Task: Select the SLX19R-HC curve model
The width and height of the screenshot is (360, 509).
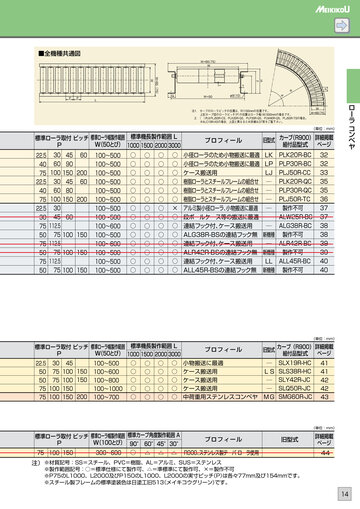Action: click(295, 363)
